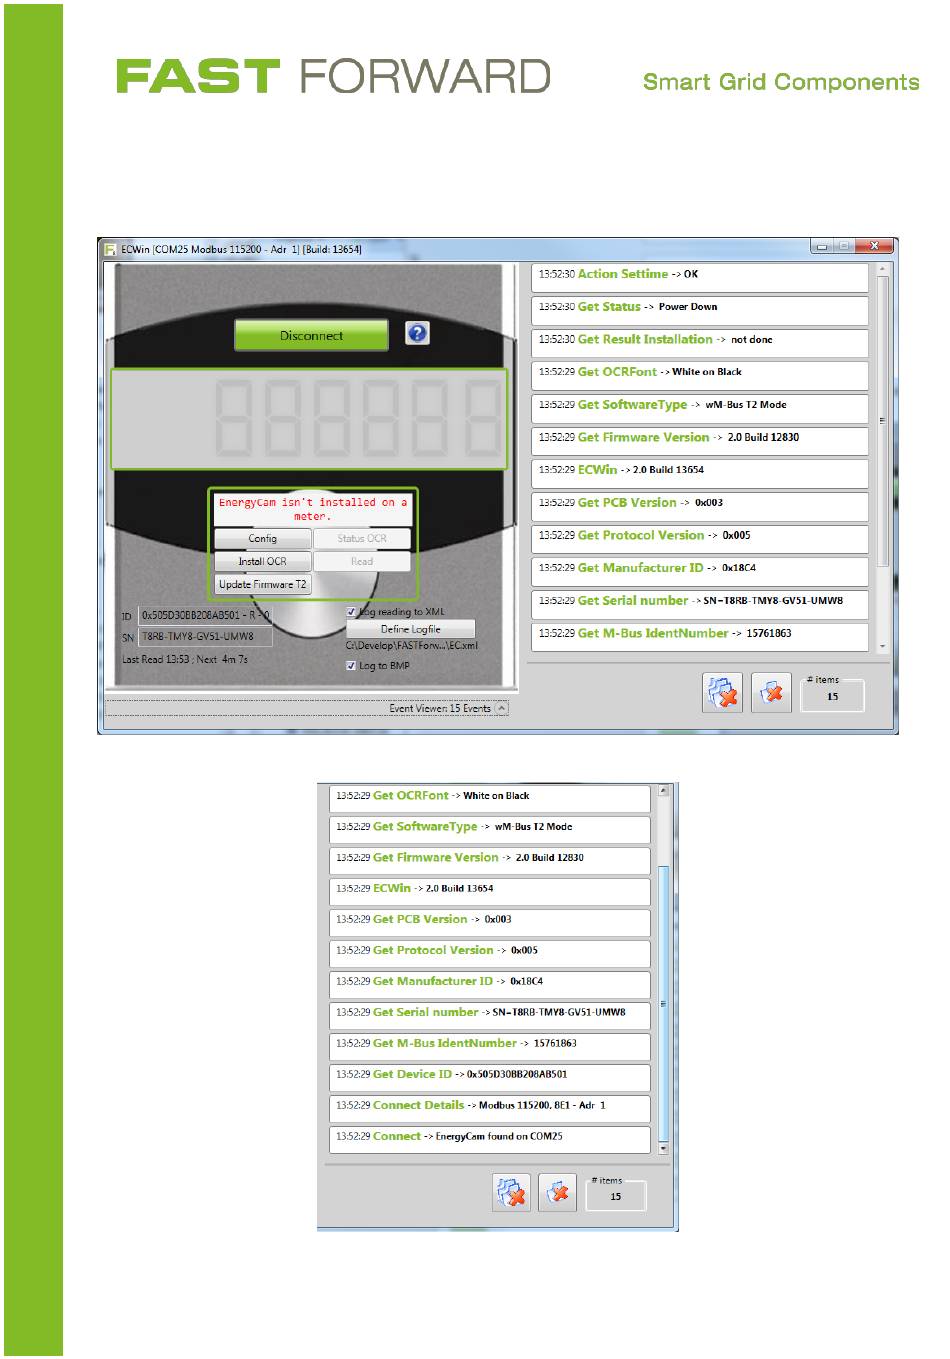Image resolution: width=950 pixels, height=1359 pixels.
Task: Select 'Get SoftwareType' row in the lower cropped panel
Action: 489,829
